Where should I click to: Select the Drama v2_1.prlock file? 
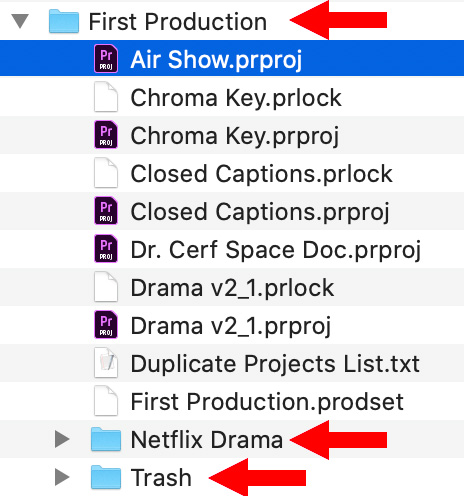coord(232,287)
